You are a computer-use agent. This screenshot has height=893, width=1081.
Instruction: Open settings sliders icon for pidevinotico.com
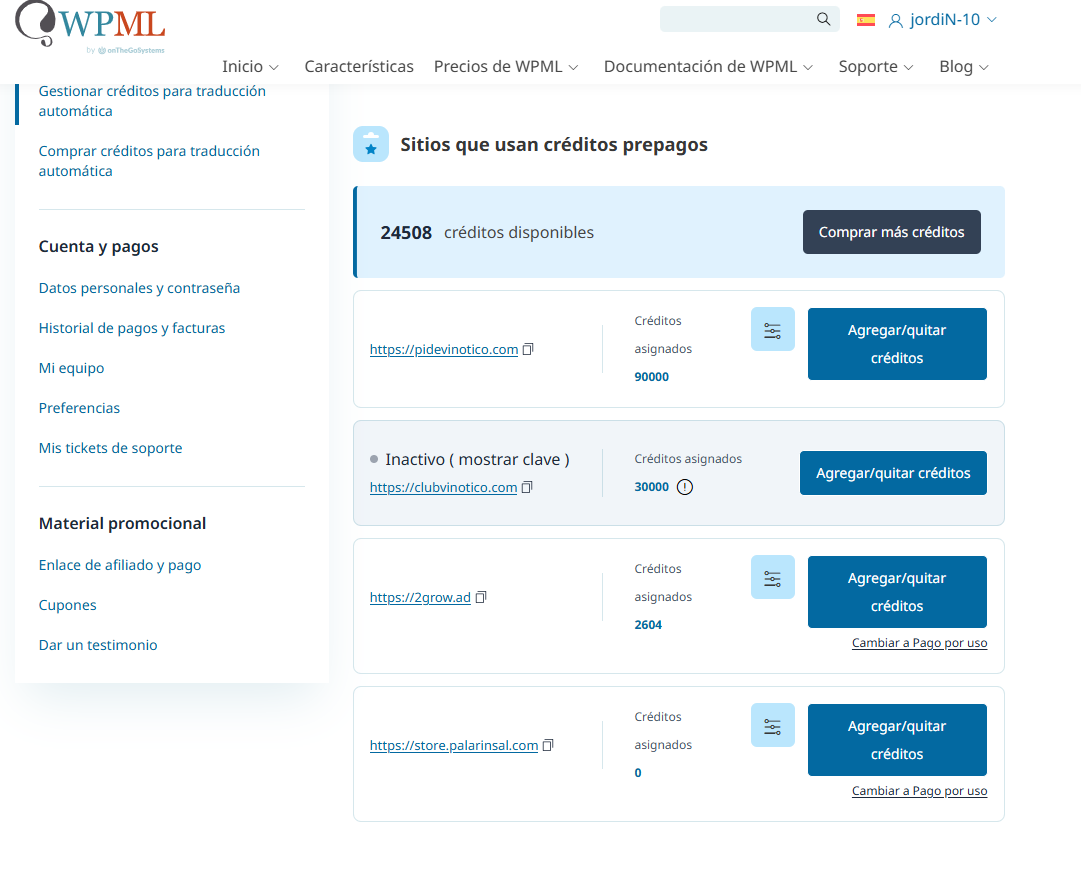773,330
